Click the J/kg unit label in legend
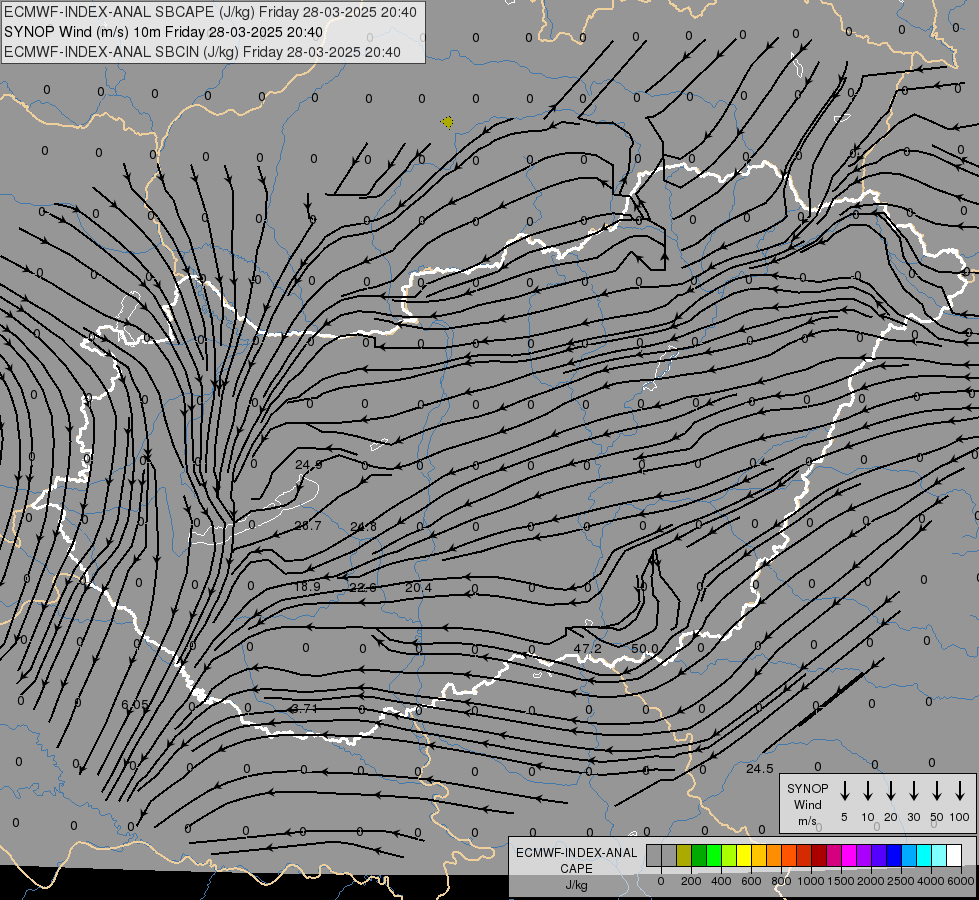This screenshot has width=979, height=900. coord(576,885)
